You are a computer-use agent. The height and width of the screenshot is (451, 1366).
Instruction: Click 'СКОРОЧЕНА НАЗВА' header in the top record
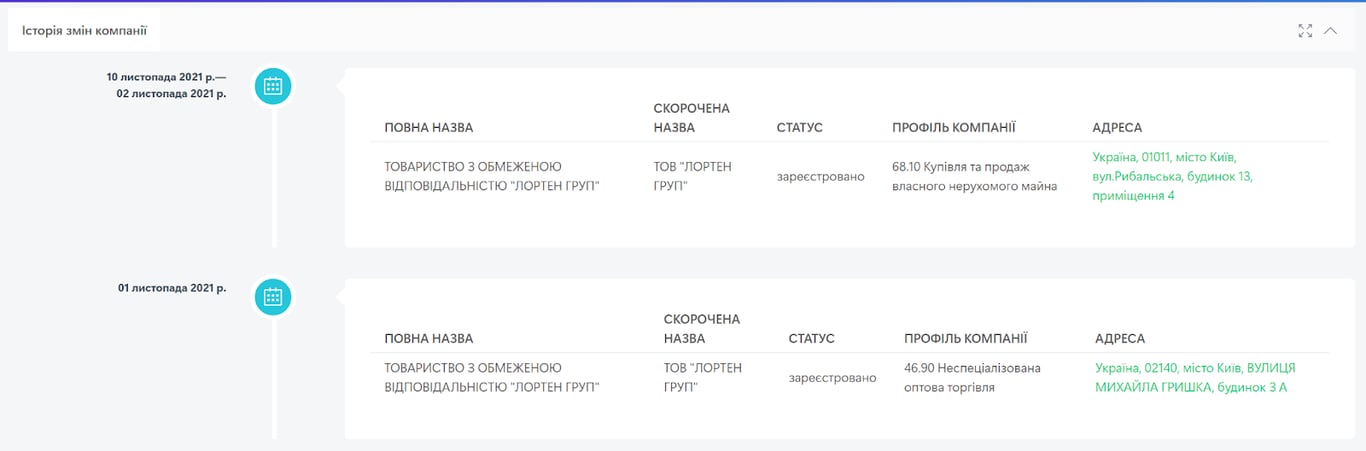click(x=692, y=117)
